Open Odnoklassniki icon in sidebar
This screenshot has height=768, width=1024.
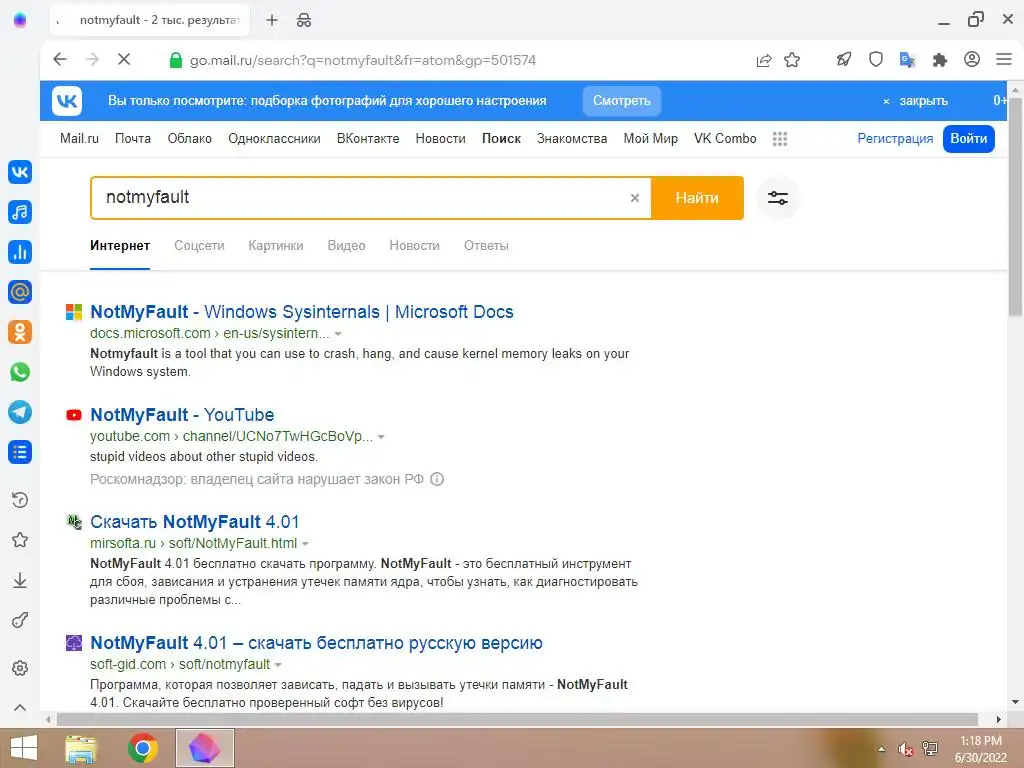[x=20, y=332]
